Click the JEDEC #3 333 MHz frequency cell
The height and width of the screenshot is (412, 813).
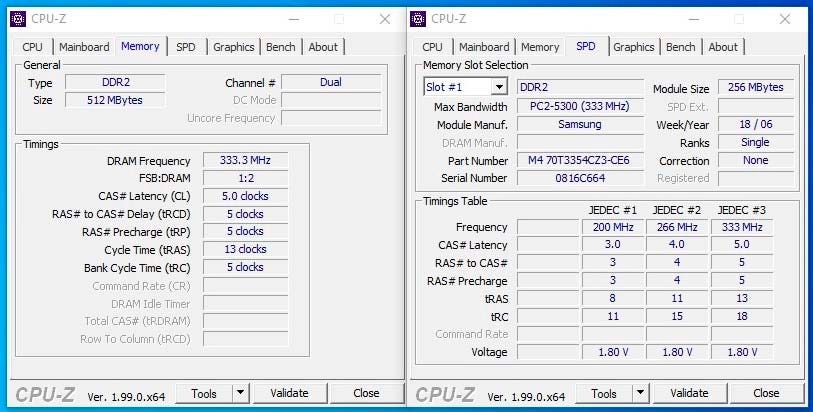742,227
